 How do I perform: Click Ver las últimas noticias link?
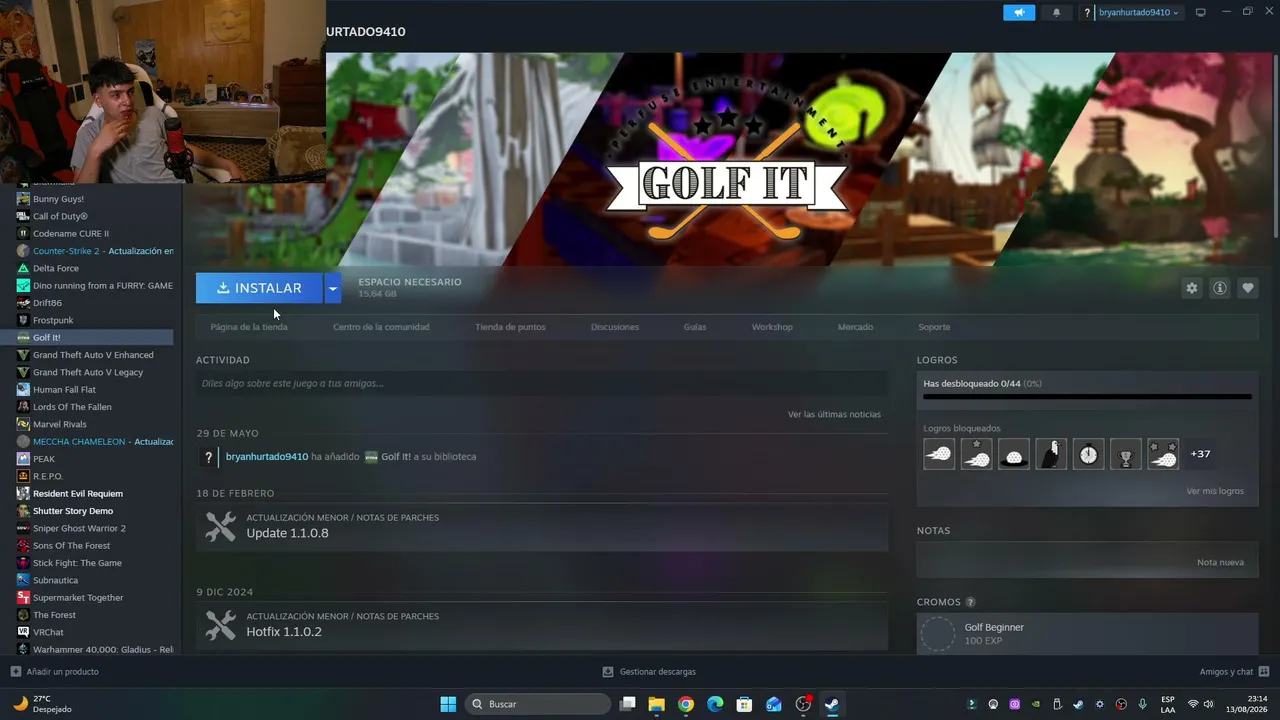[x=834, y=414]
